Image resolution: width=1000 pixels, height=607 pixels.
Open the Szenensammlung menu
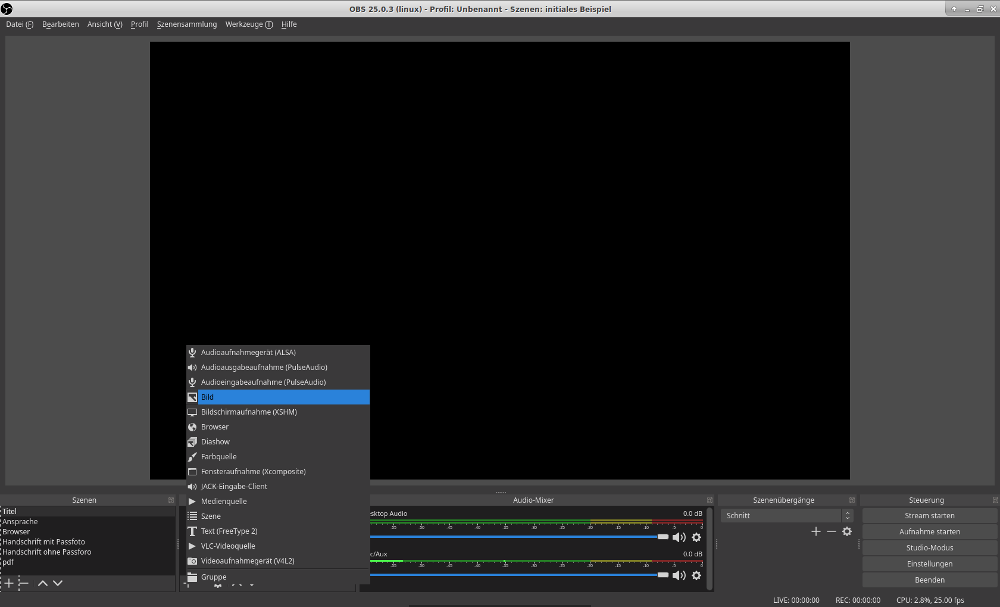(187, 24)
